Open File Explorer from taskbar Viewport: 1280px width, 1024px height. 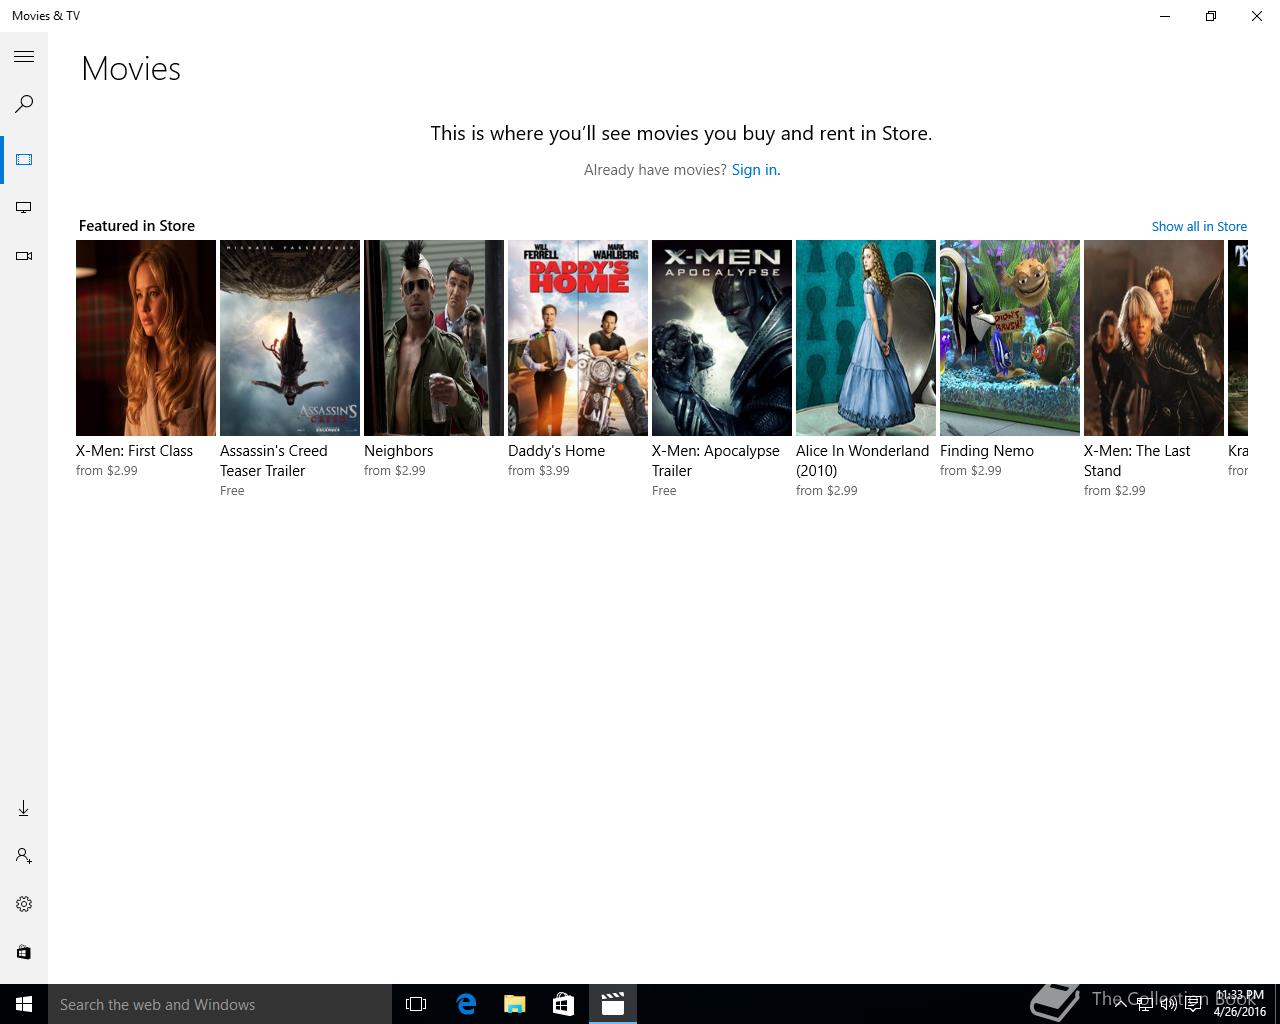[515, 1004]
